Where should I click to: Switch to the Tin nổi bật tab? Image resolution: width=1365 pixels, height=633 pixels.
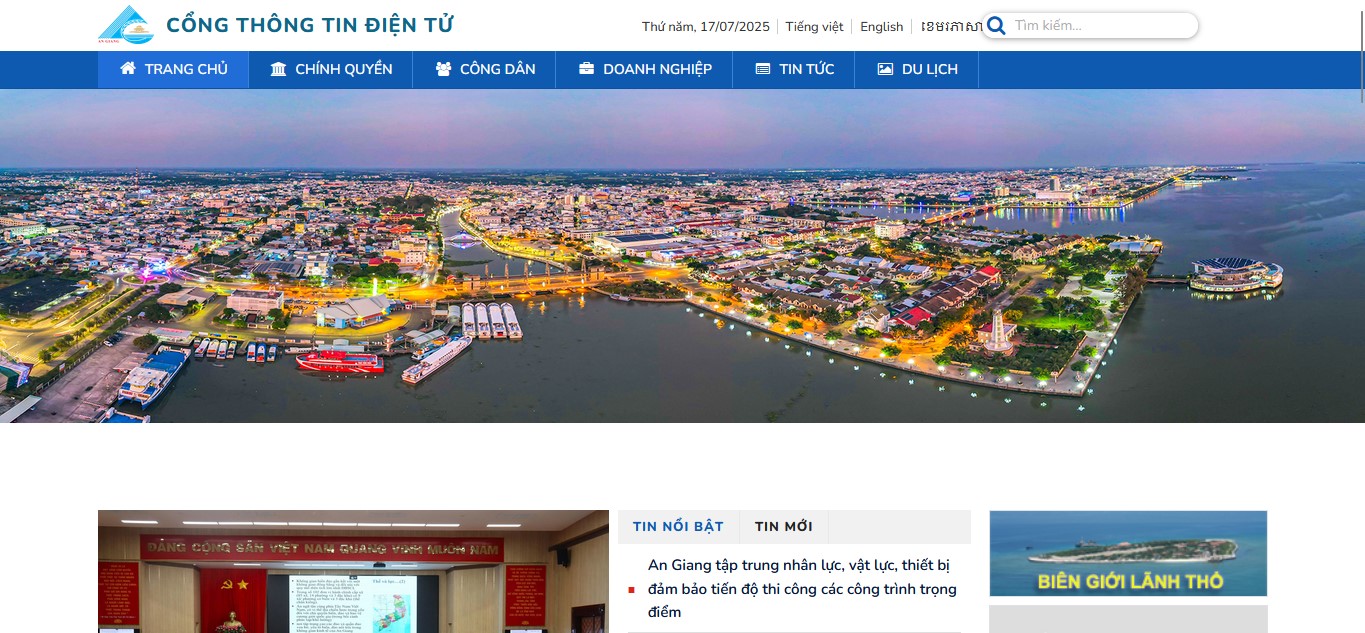coord(678,527)
